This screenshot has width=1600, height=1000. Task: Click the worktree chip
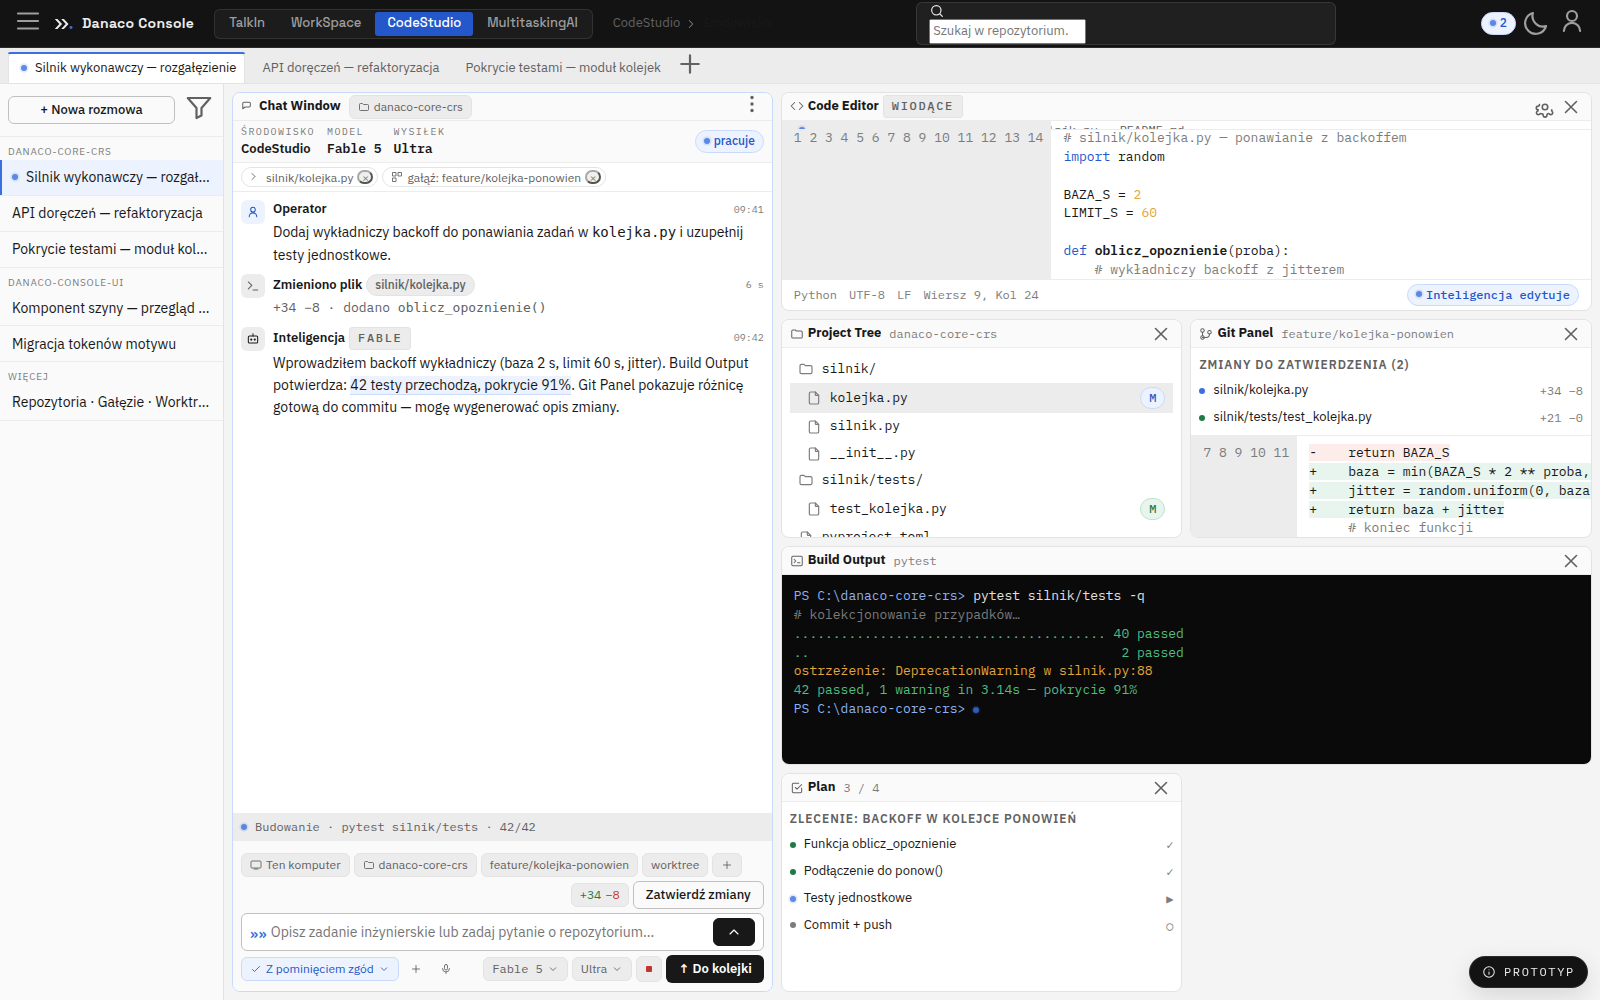click(x=675, y=865)
